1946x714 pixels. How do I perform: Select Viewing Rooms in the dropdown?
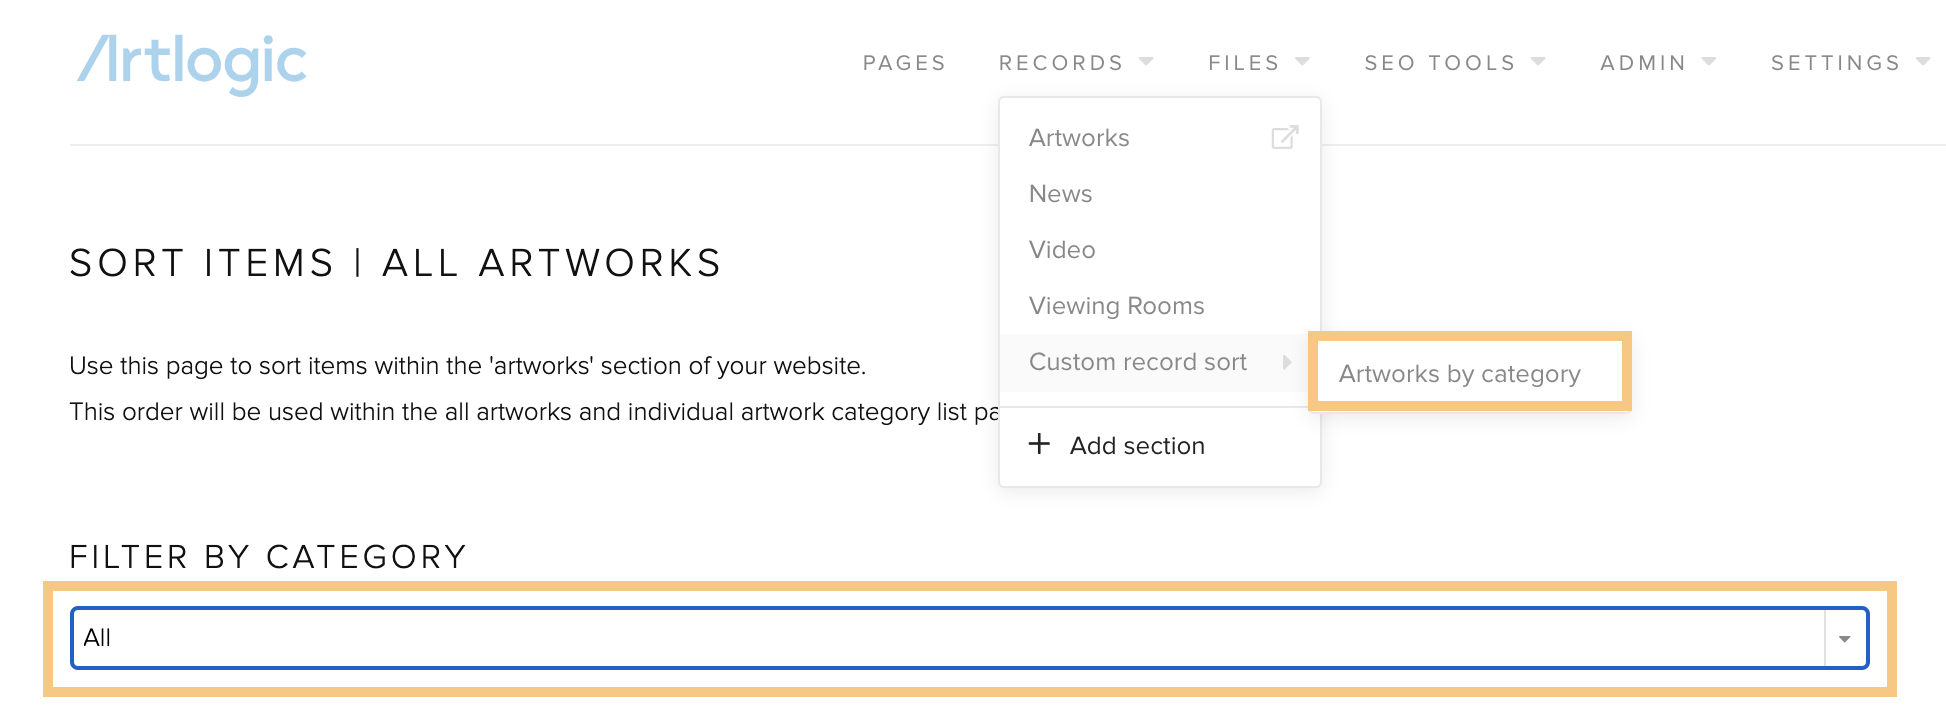1116,306
